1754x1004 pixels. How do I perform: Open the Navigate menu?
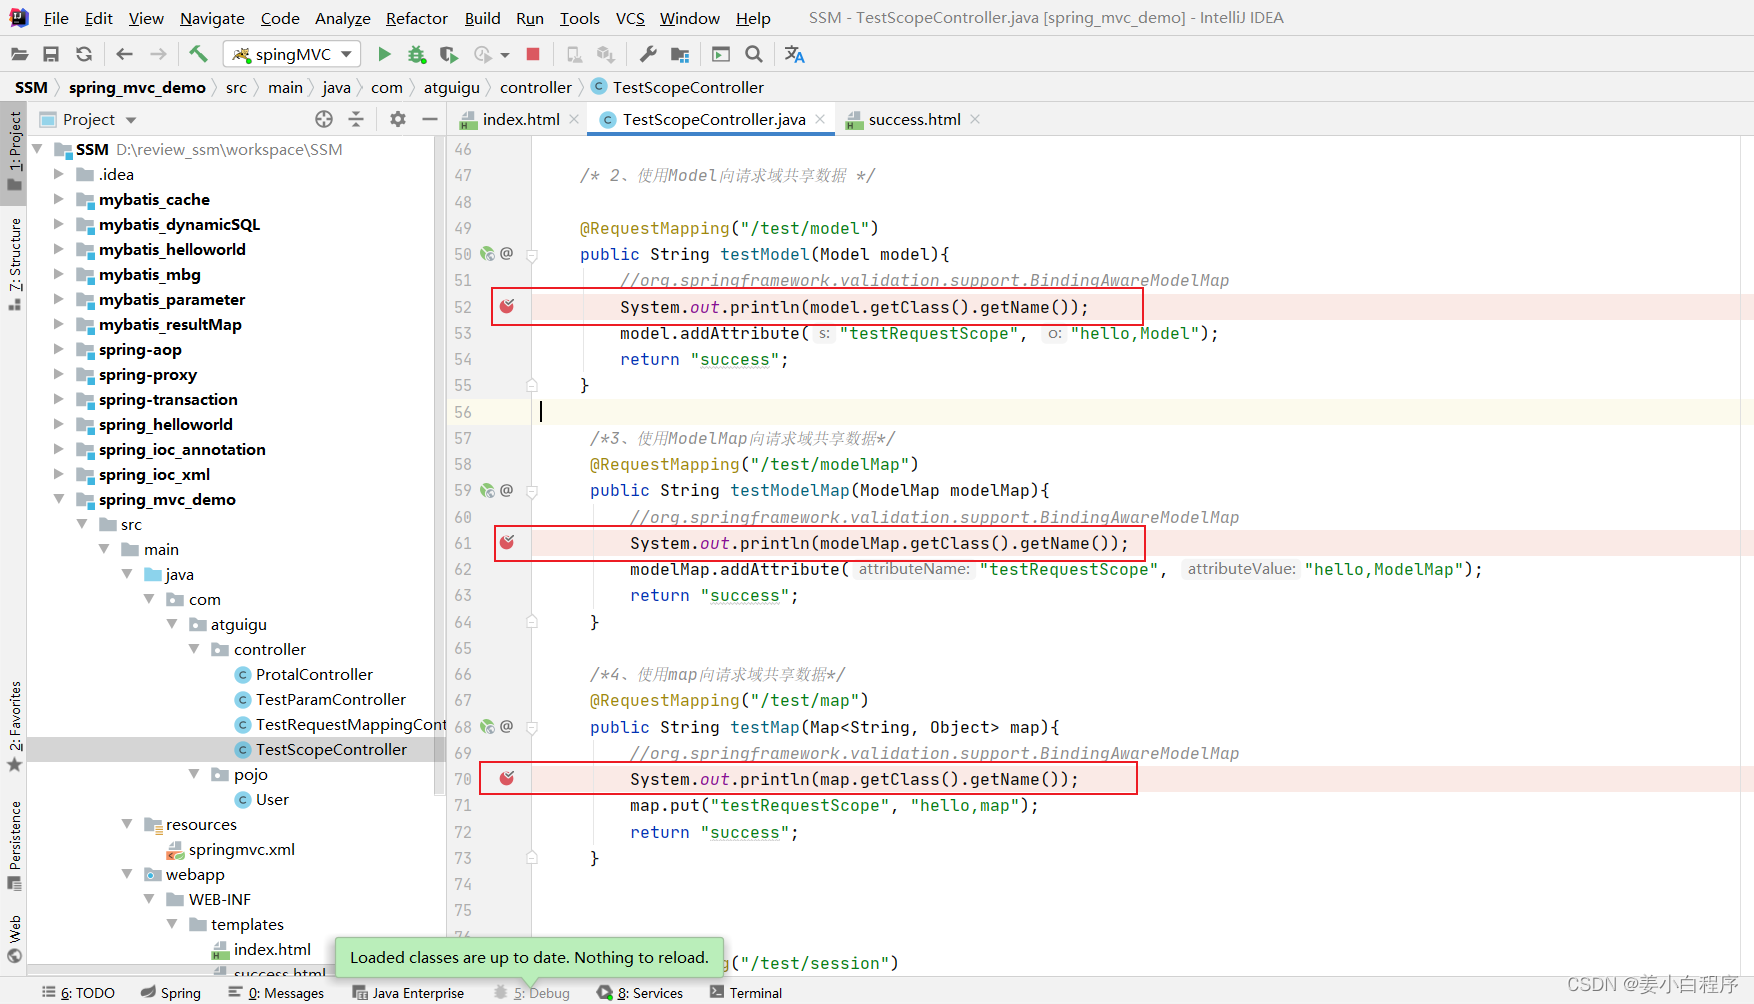[x=212, y=18]
